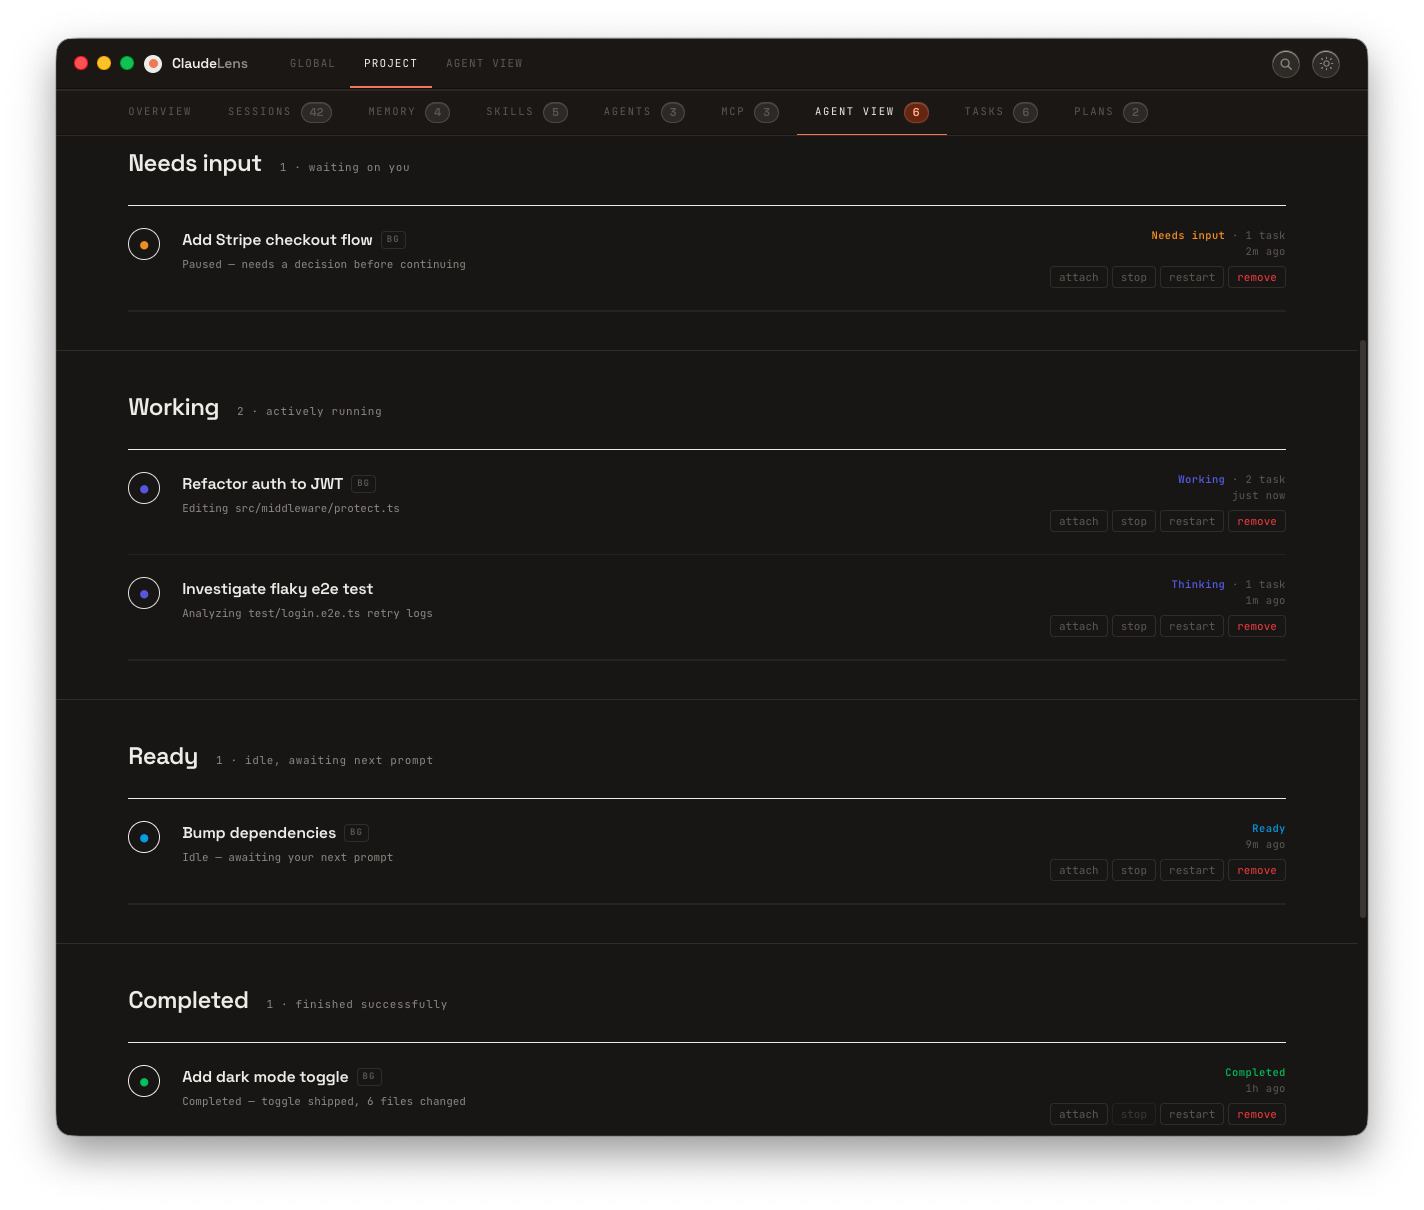
Task: Remove the Add Stripe checkout flow agent
Action: click(1257, 278)
